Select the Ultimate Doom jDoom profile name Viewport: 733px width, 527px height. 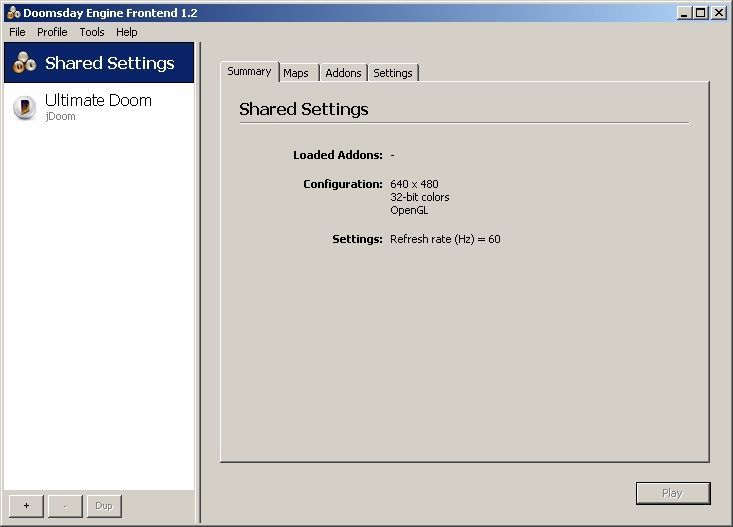[98, 101]
